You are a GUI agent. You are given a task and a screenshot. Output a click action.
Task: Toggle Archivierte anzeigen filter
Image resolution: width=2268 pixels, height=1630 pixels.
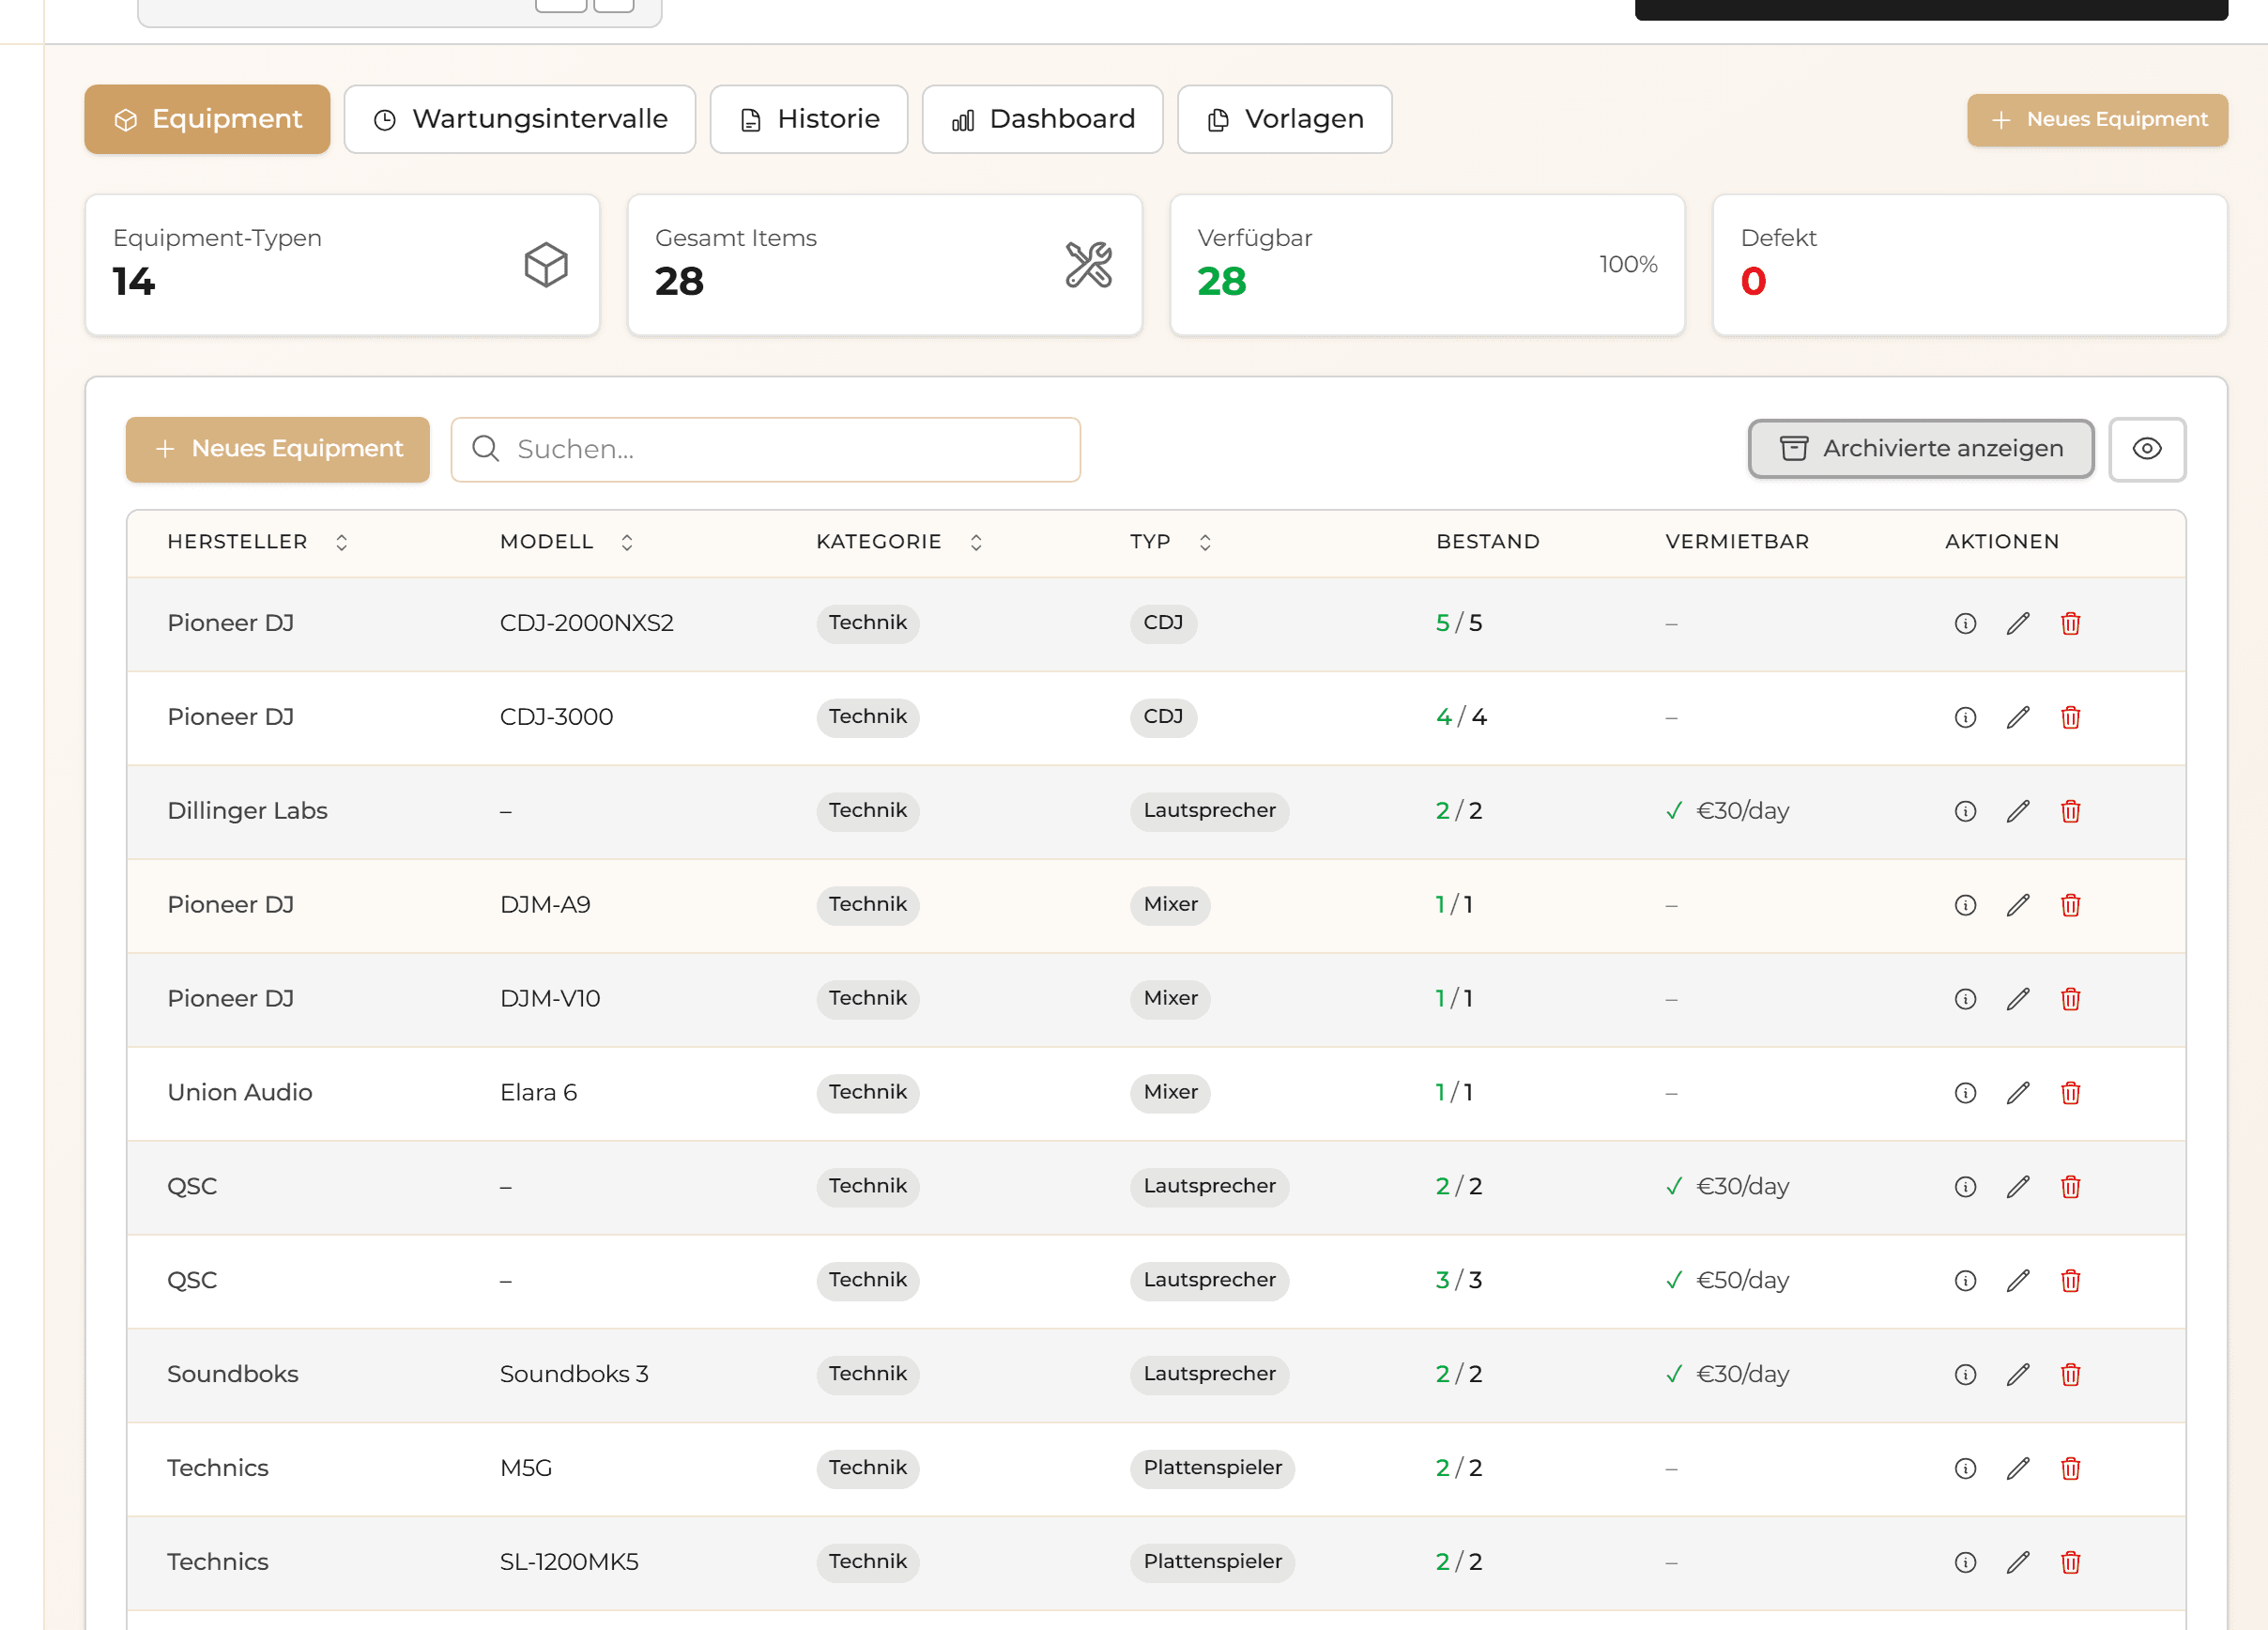coord(1920,449)
